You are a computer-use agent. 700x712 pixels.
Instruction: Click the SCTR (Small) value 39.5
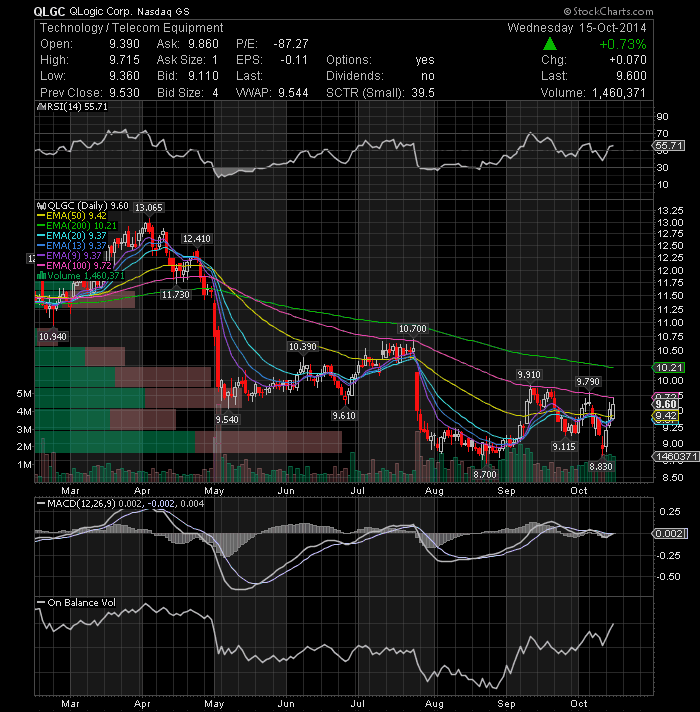[423, 93]
